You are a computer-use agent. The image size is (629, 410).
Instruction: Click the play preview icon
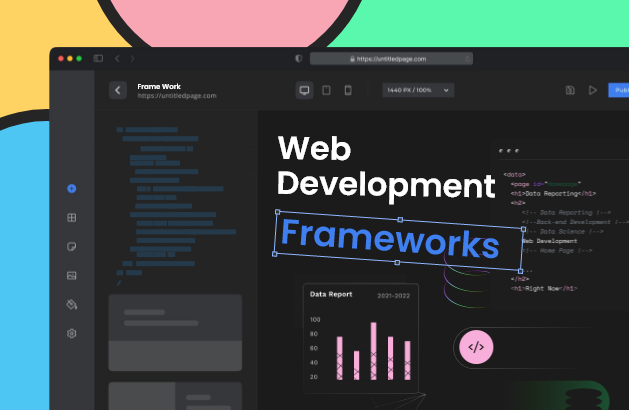(592, 90)
